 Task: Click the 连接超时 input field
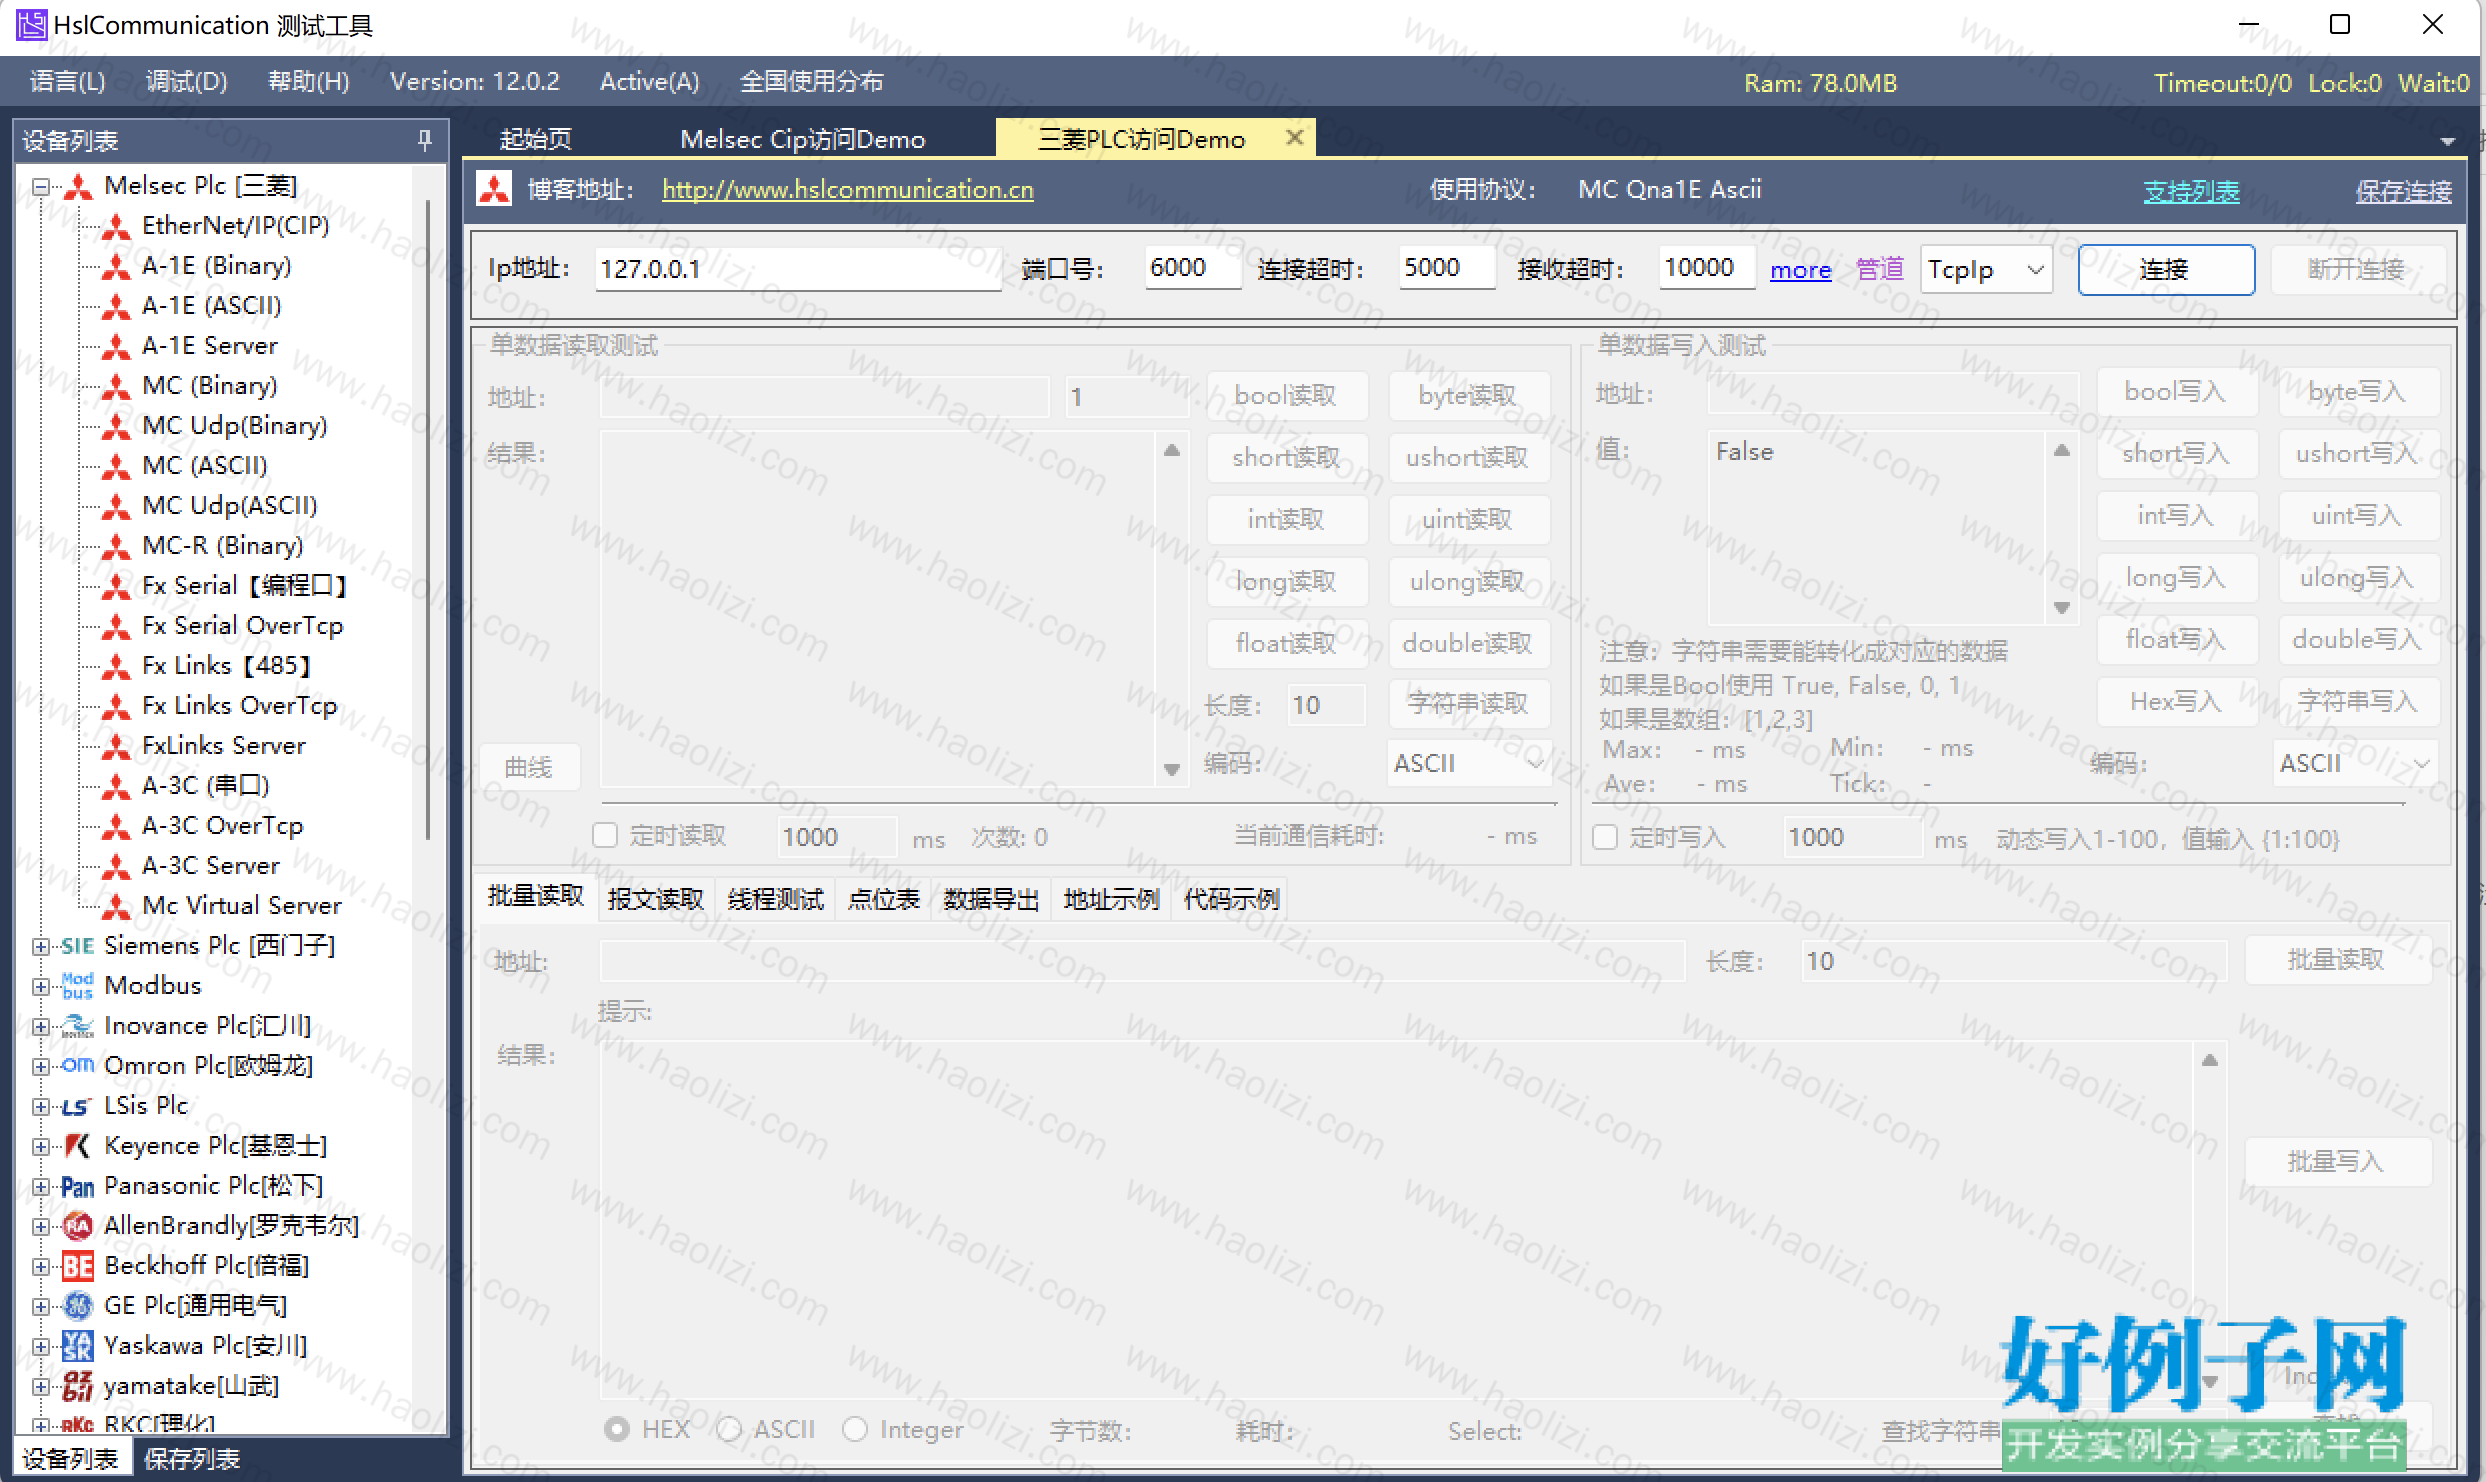pos(1446,268)
